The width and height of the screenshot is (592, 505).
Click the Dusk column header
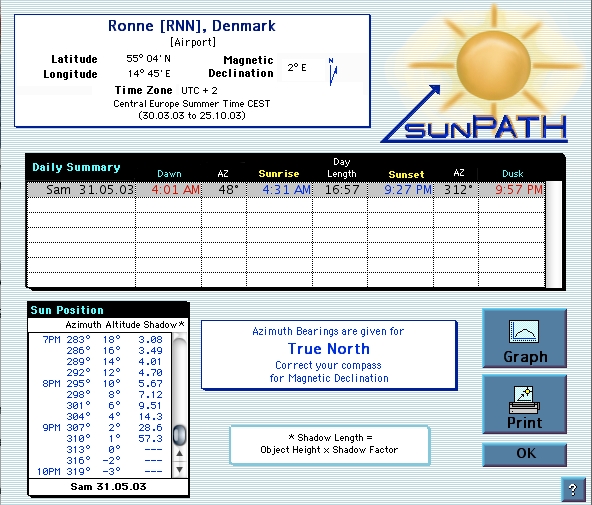(x=512, y=174)
